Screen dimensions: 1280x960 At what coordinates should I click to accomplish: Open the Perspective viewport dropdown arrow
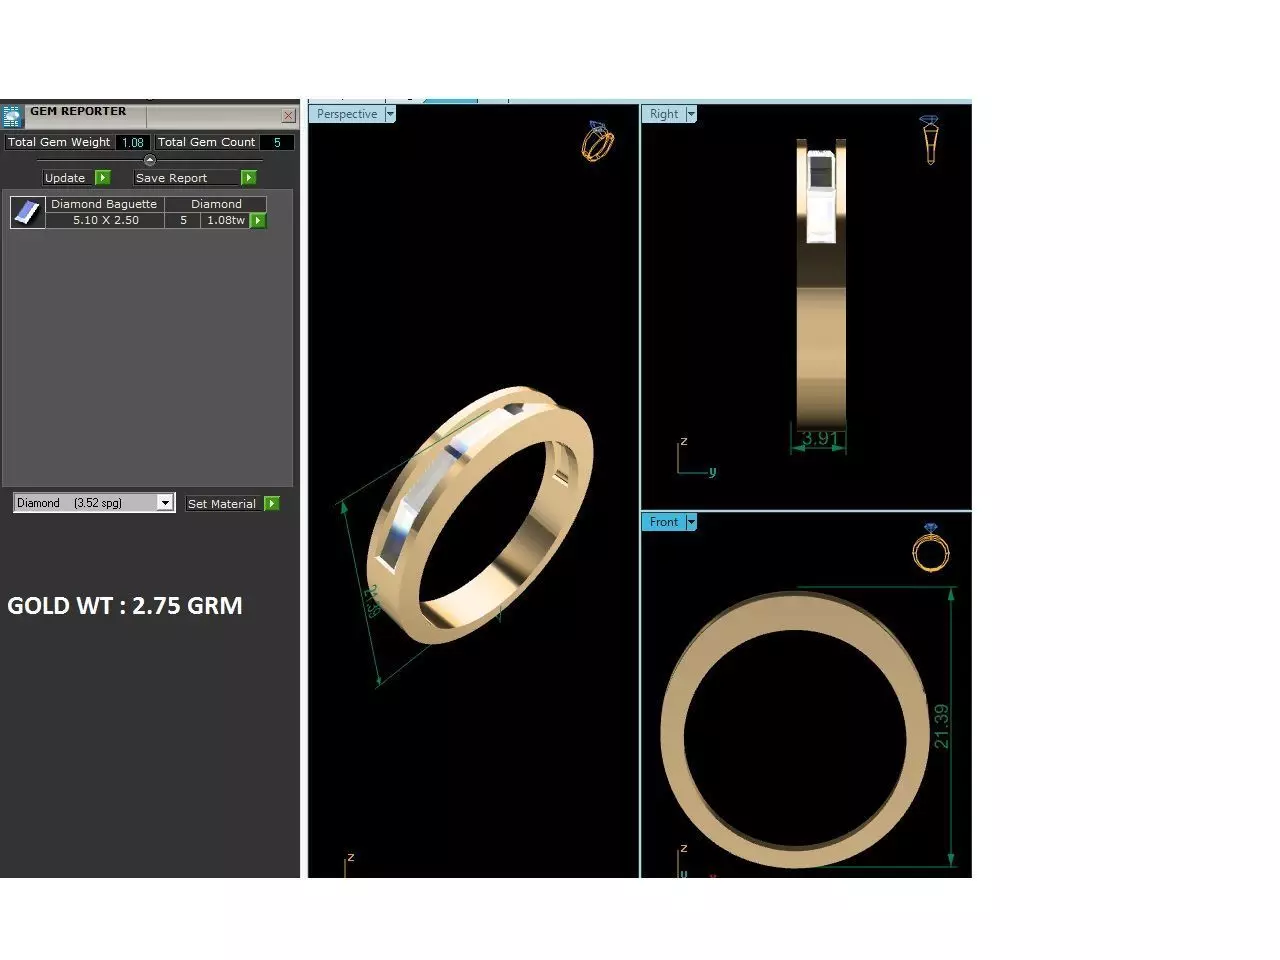390,114
